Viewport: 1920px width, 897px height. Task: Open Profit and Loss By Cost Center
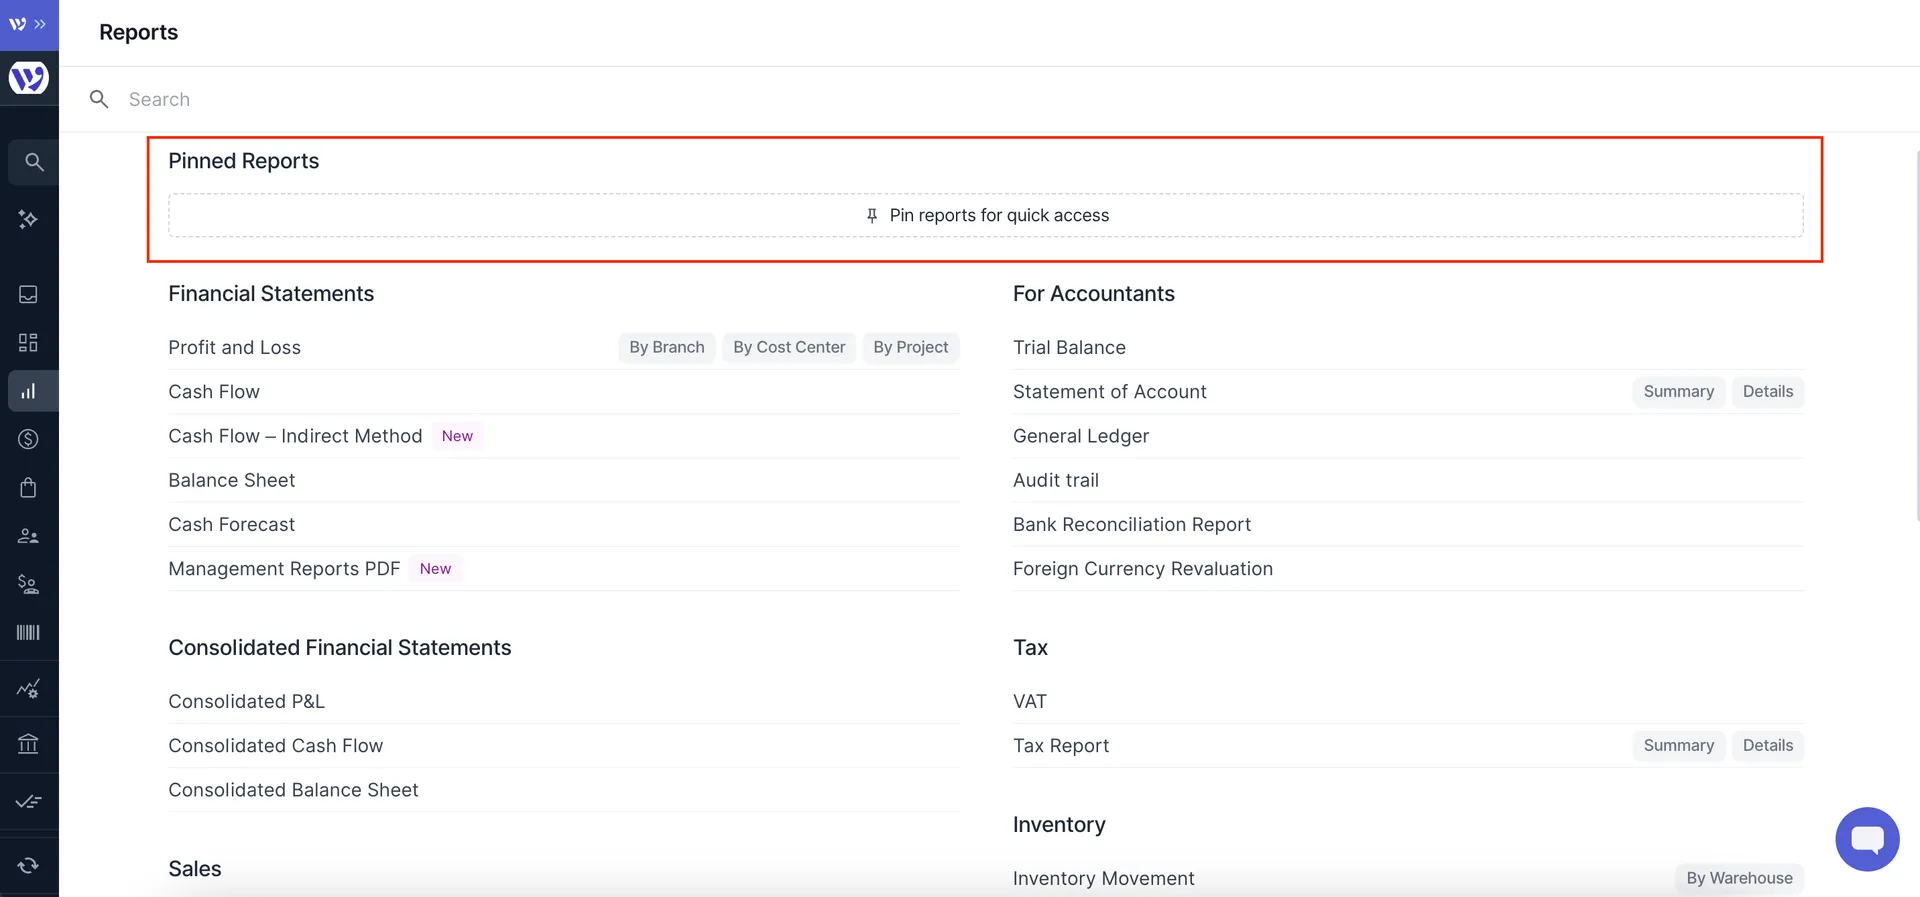click(789, 347)
